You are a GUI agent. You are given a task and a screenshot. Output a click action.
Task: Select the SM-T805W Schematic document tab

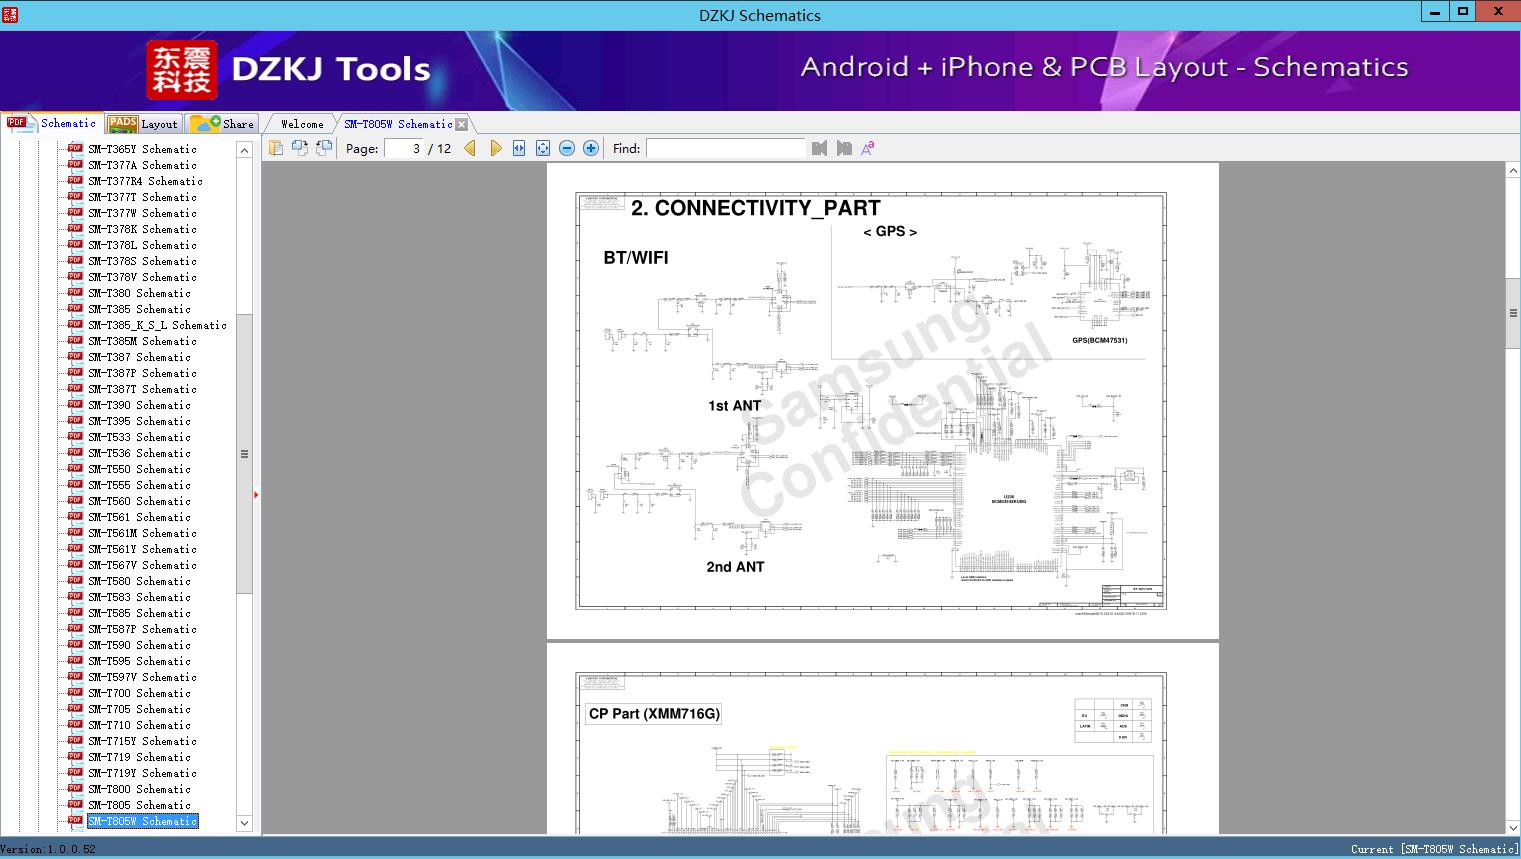coord(398,124)
